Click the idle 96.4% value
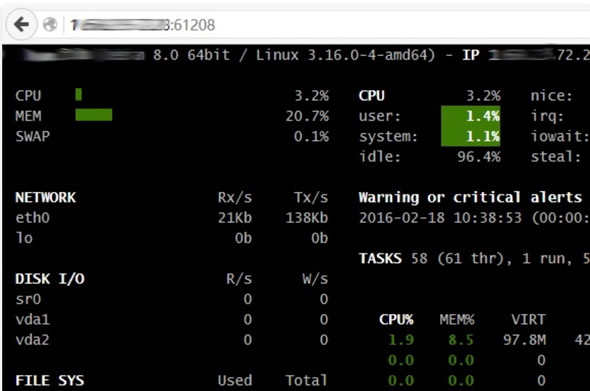 [479, 157]
